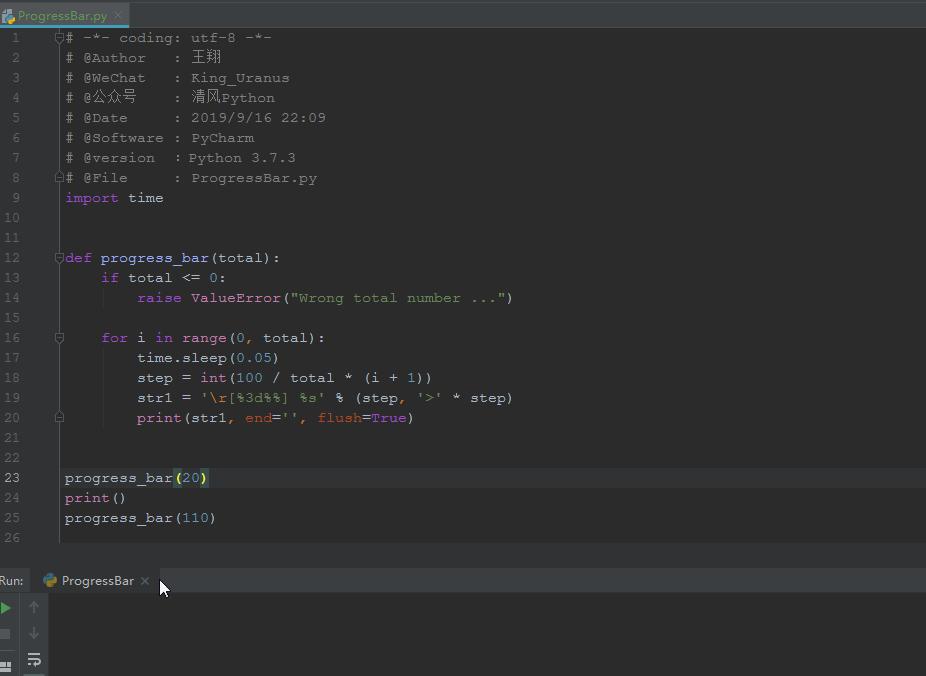Click the Python icon on the ProgressBar run tab
This screenshot has height=676, width=926.
pyautogui.click(x=50, y=580)
